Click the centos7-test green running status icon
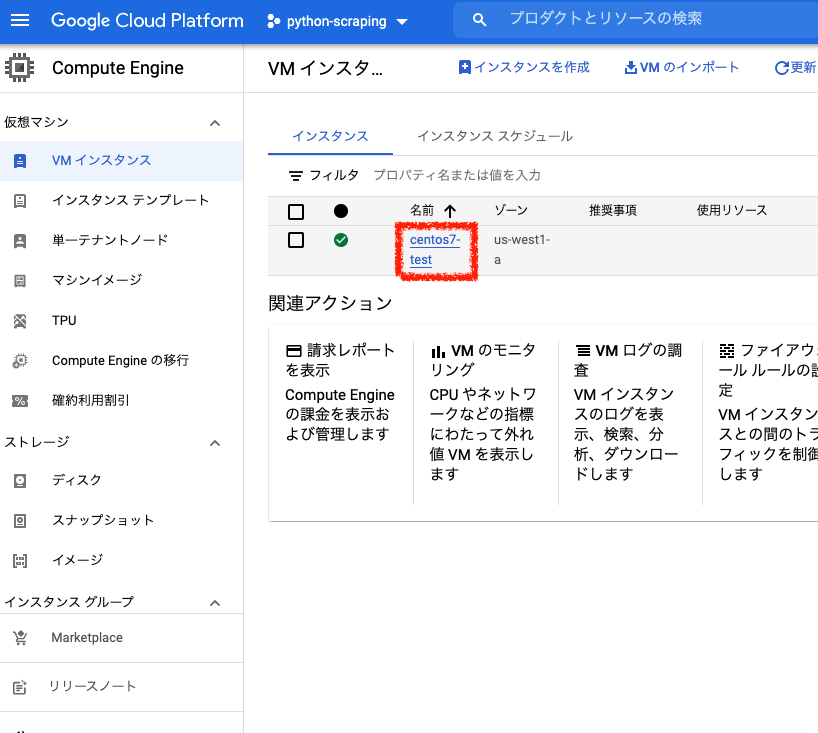 (341, 240)
